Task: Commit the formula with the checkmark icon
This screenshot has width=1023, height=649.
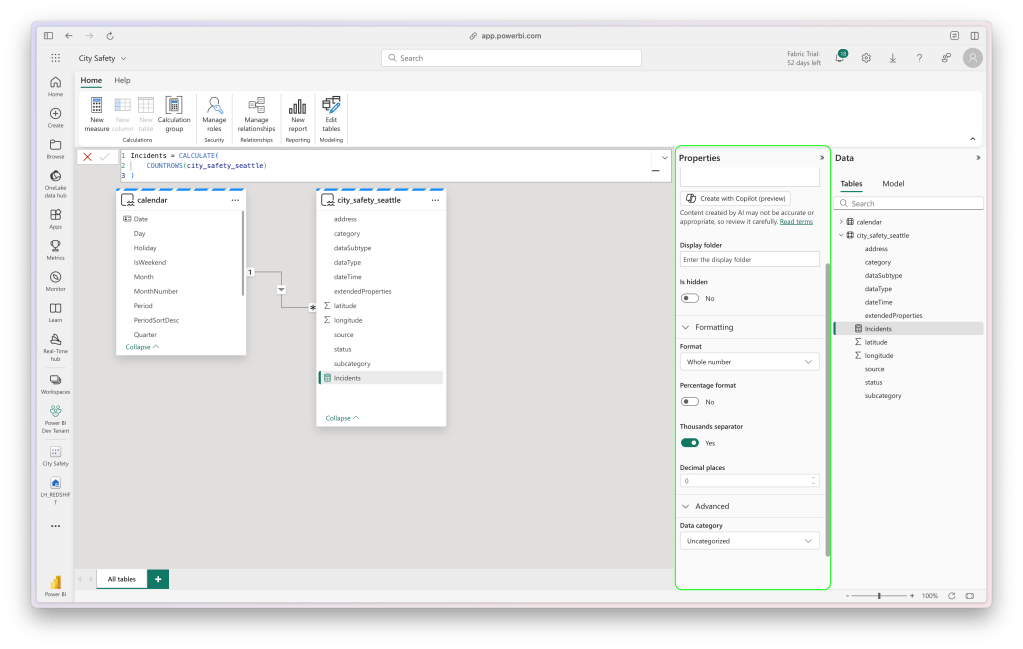Action: click(x=105, y=157)
